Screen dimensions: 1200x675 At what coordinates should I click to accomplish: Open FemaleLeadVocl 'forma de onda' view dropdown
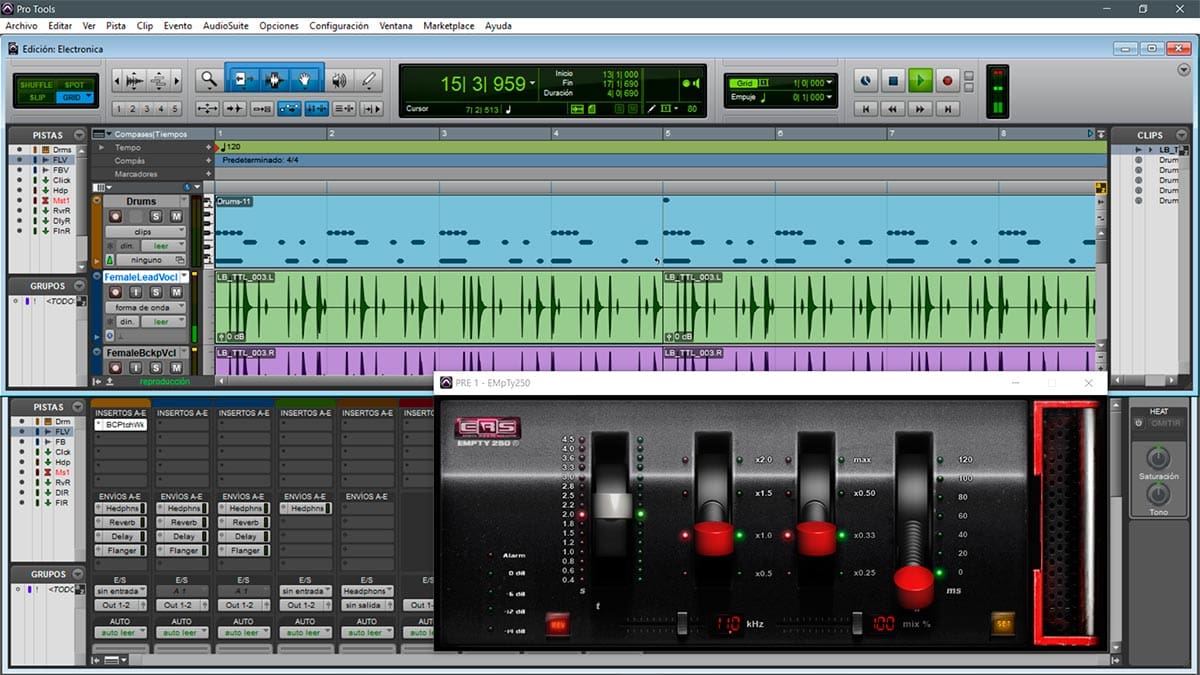tap(145, 307)
